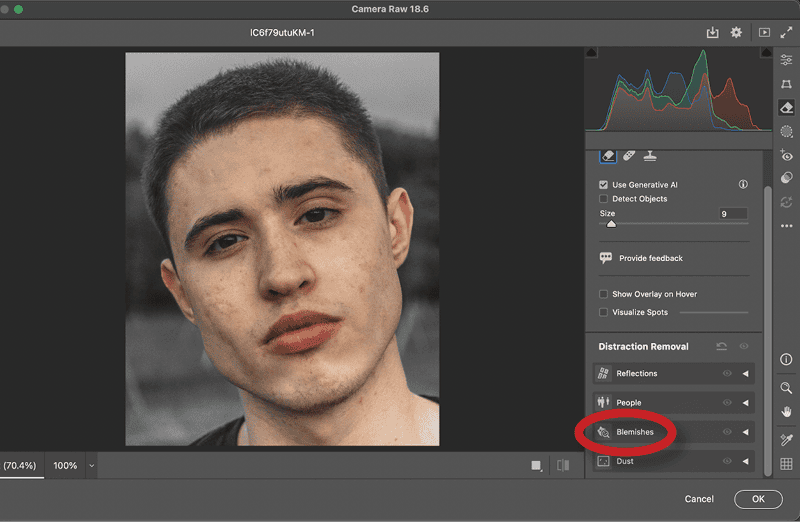Open the zoom level dropdown arrow

(x=92, y=465)
